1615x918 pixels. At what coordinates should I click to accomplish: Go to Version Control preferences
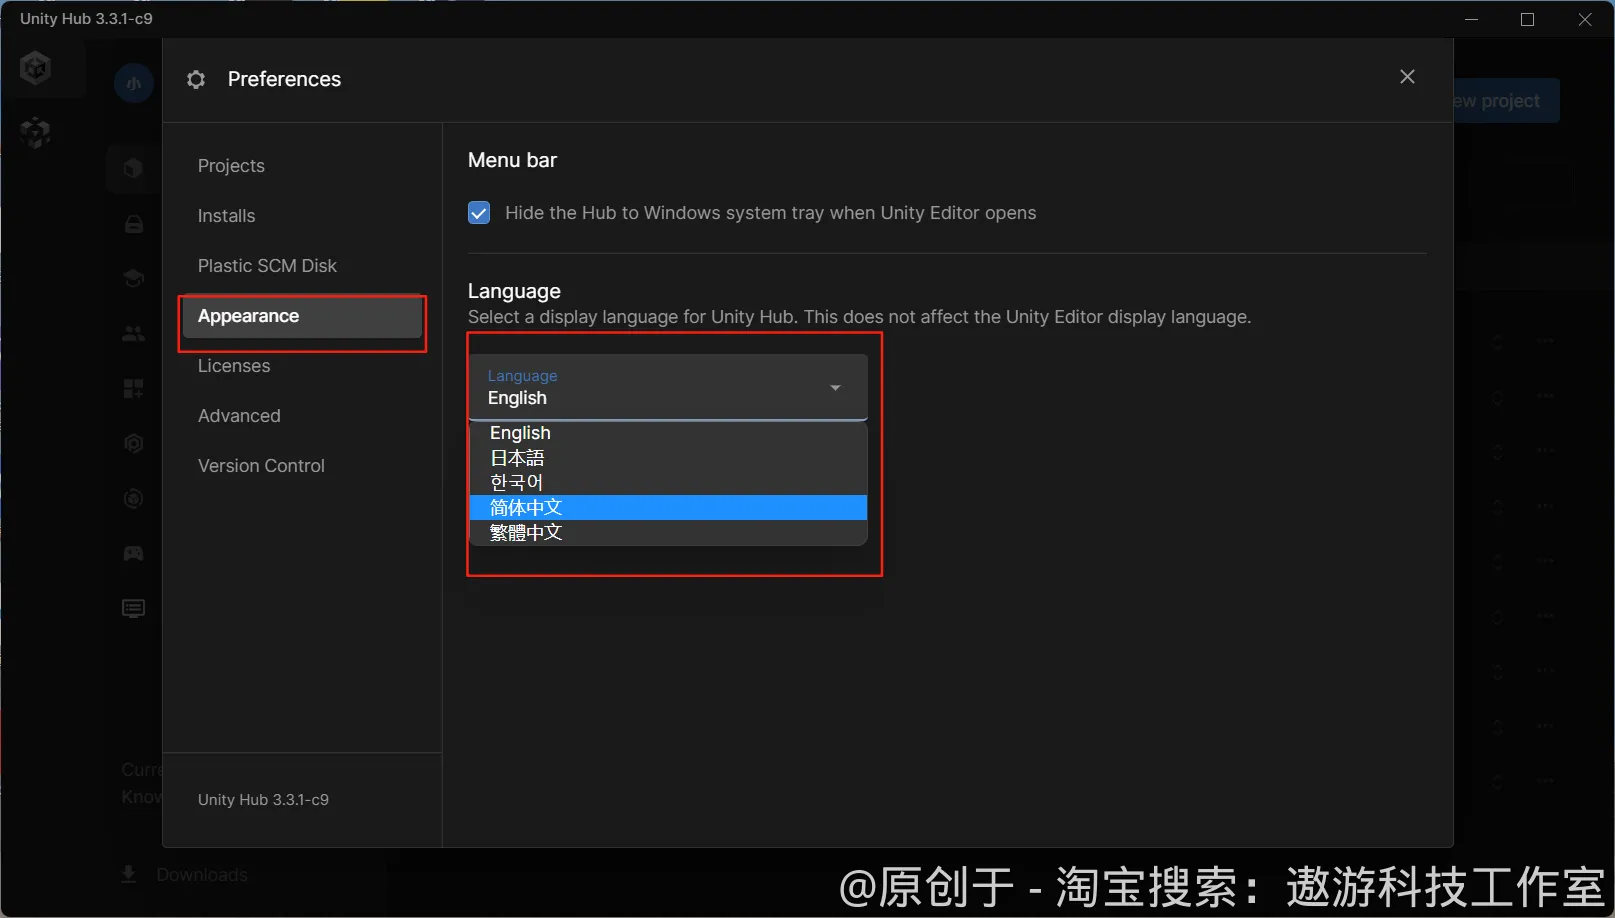(x=261, y=466)
